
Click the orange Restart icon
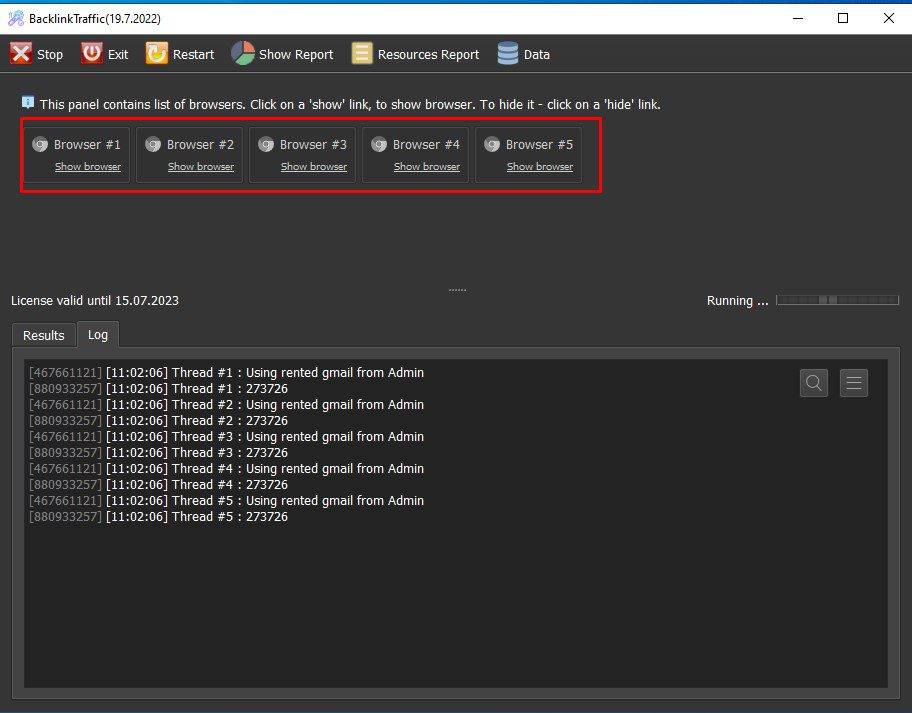[156, 54]
